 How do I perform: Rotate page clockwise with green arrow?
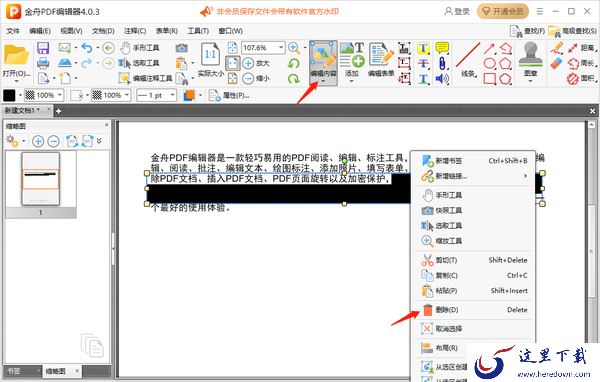(293, 78)
